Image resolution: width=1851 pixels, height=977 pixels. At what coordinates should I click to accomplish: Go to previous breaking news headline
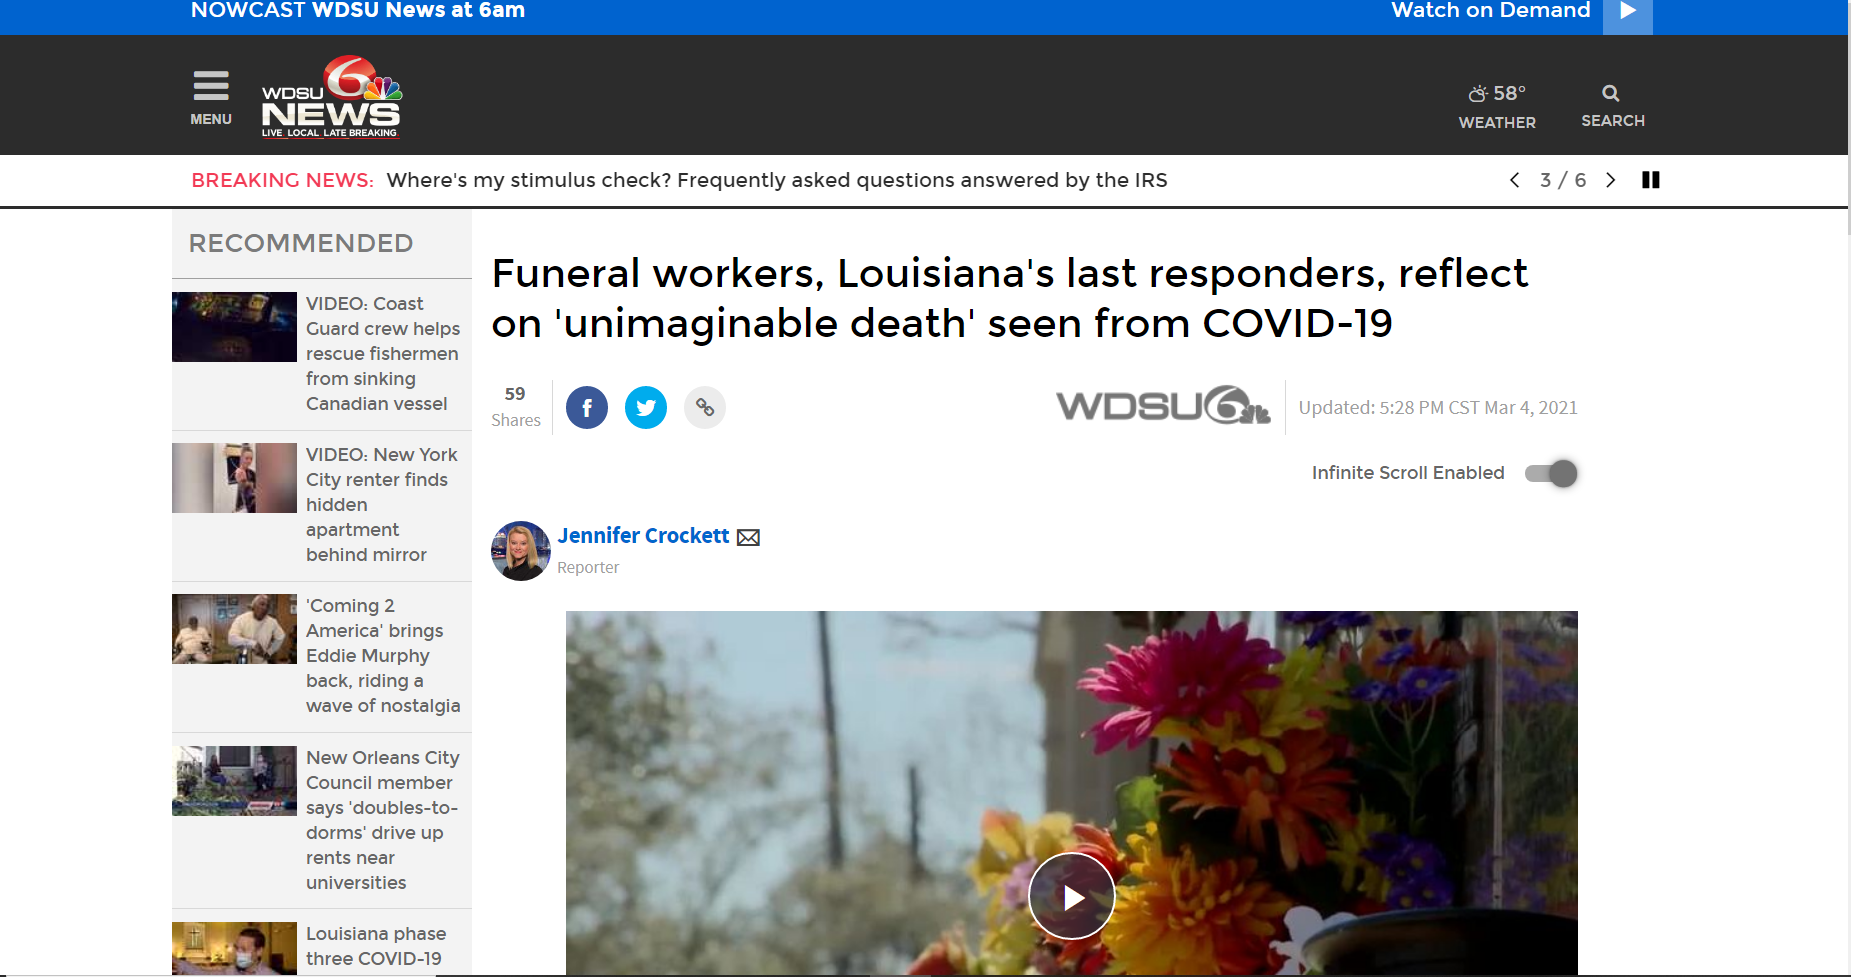click(1515, 180)
